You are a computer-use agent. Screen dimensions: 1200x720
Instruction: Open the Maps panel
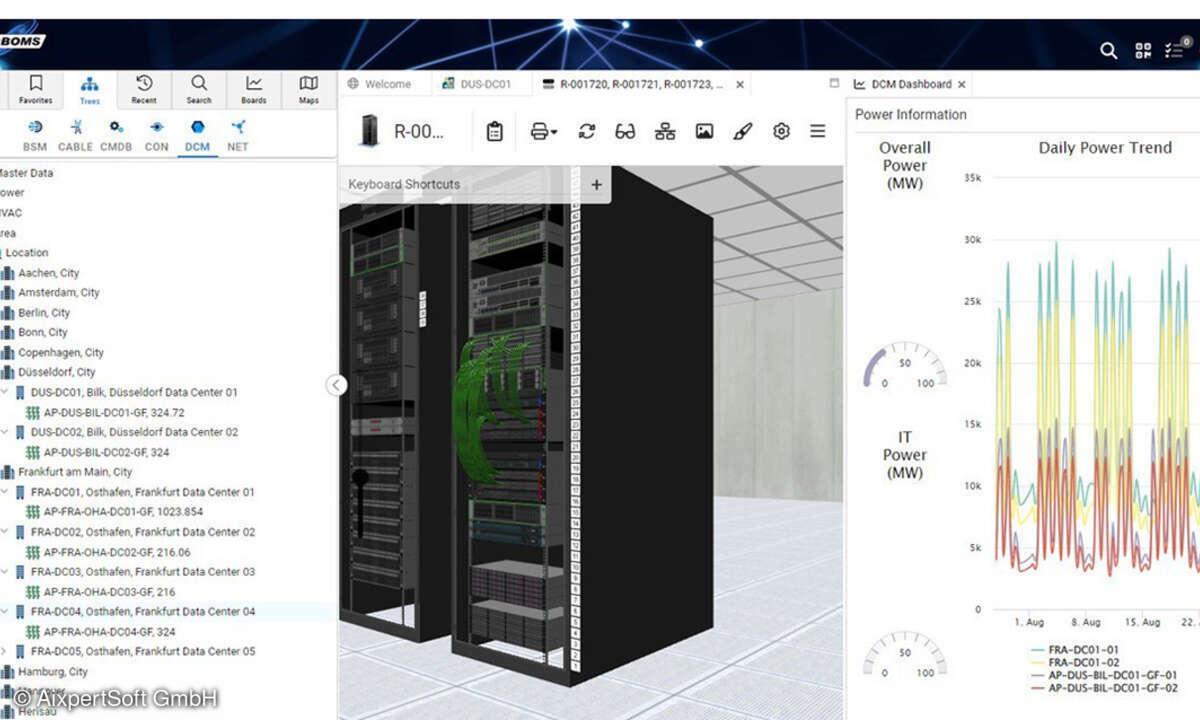(309, 89)
